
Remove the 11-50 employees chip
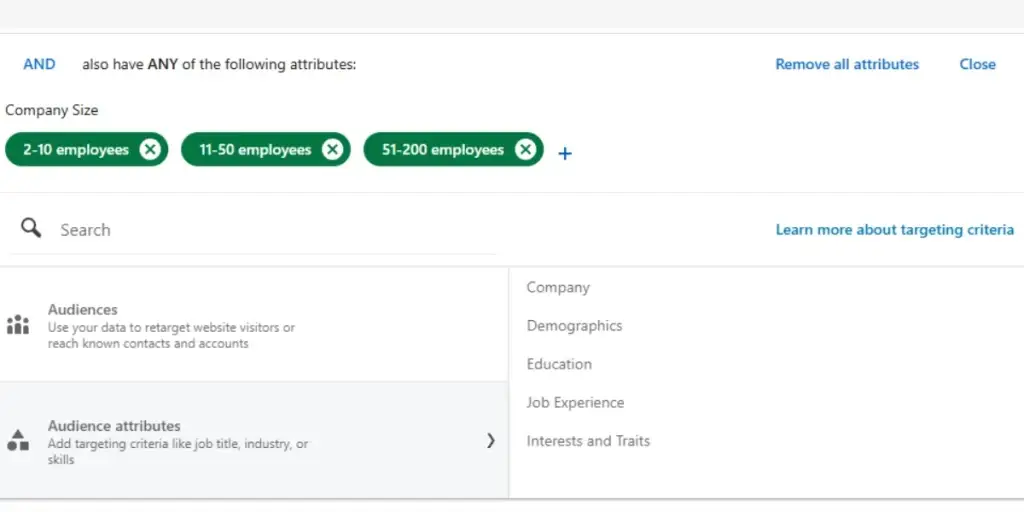coord(332,150)
